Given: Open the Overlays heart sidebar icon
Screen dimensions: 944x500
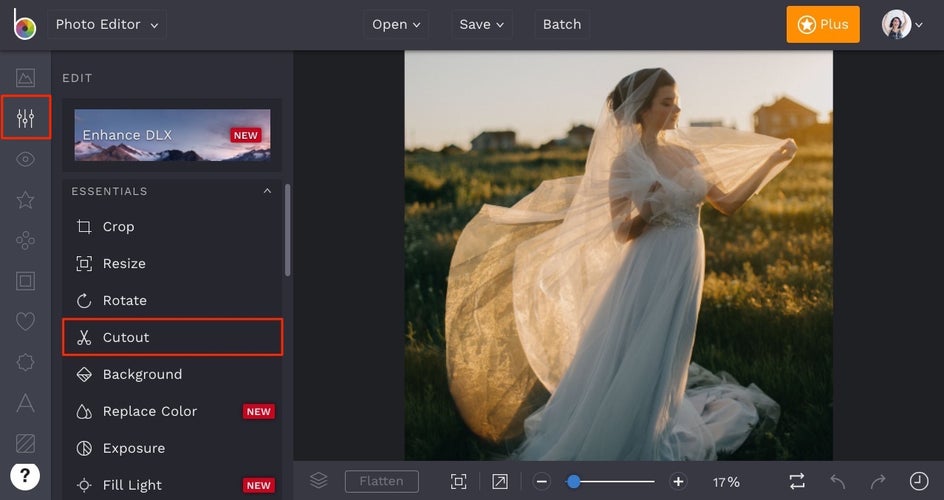Looking at the screenshot, I should tap(25, 321).
